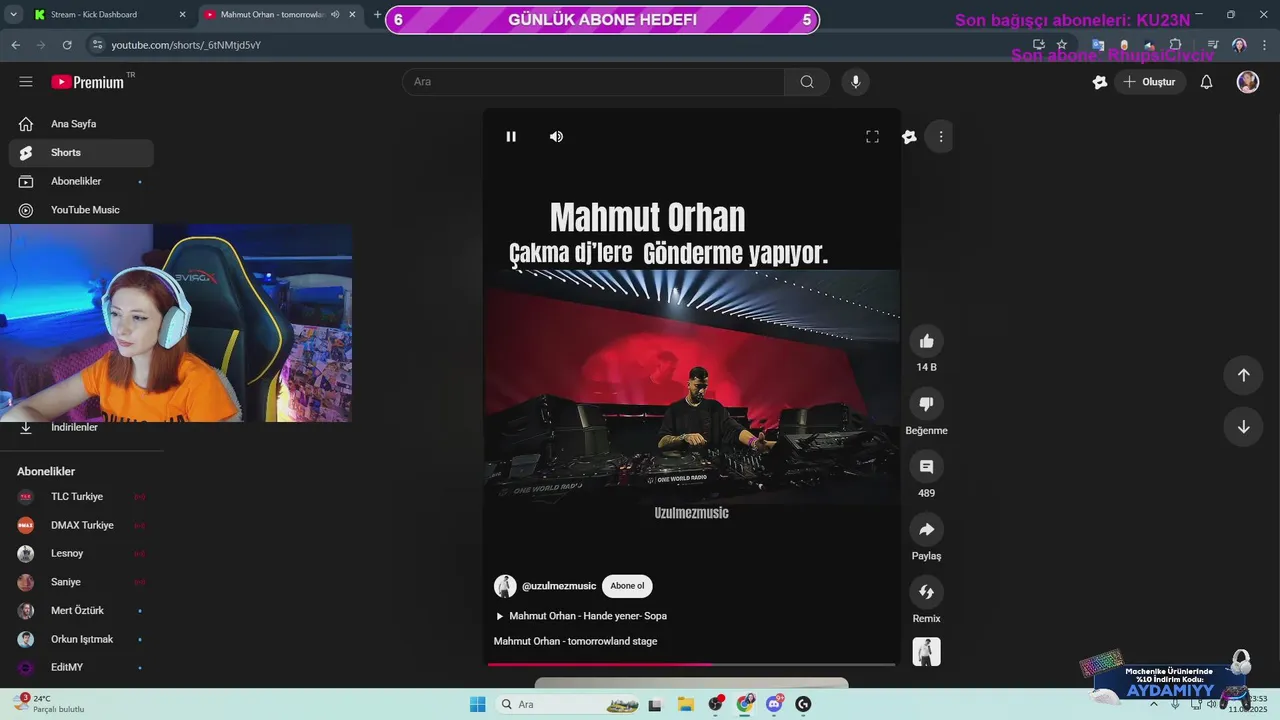Focus the YouTube Ara search box
This screenshot has width=1280, height=720.
(594, 82)
